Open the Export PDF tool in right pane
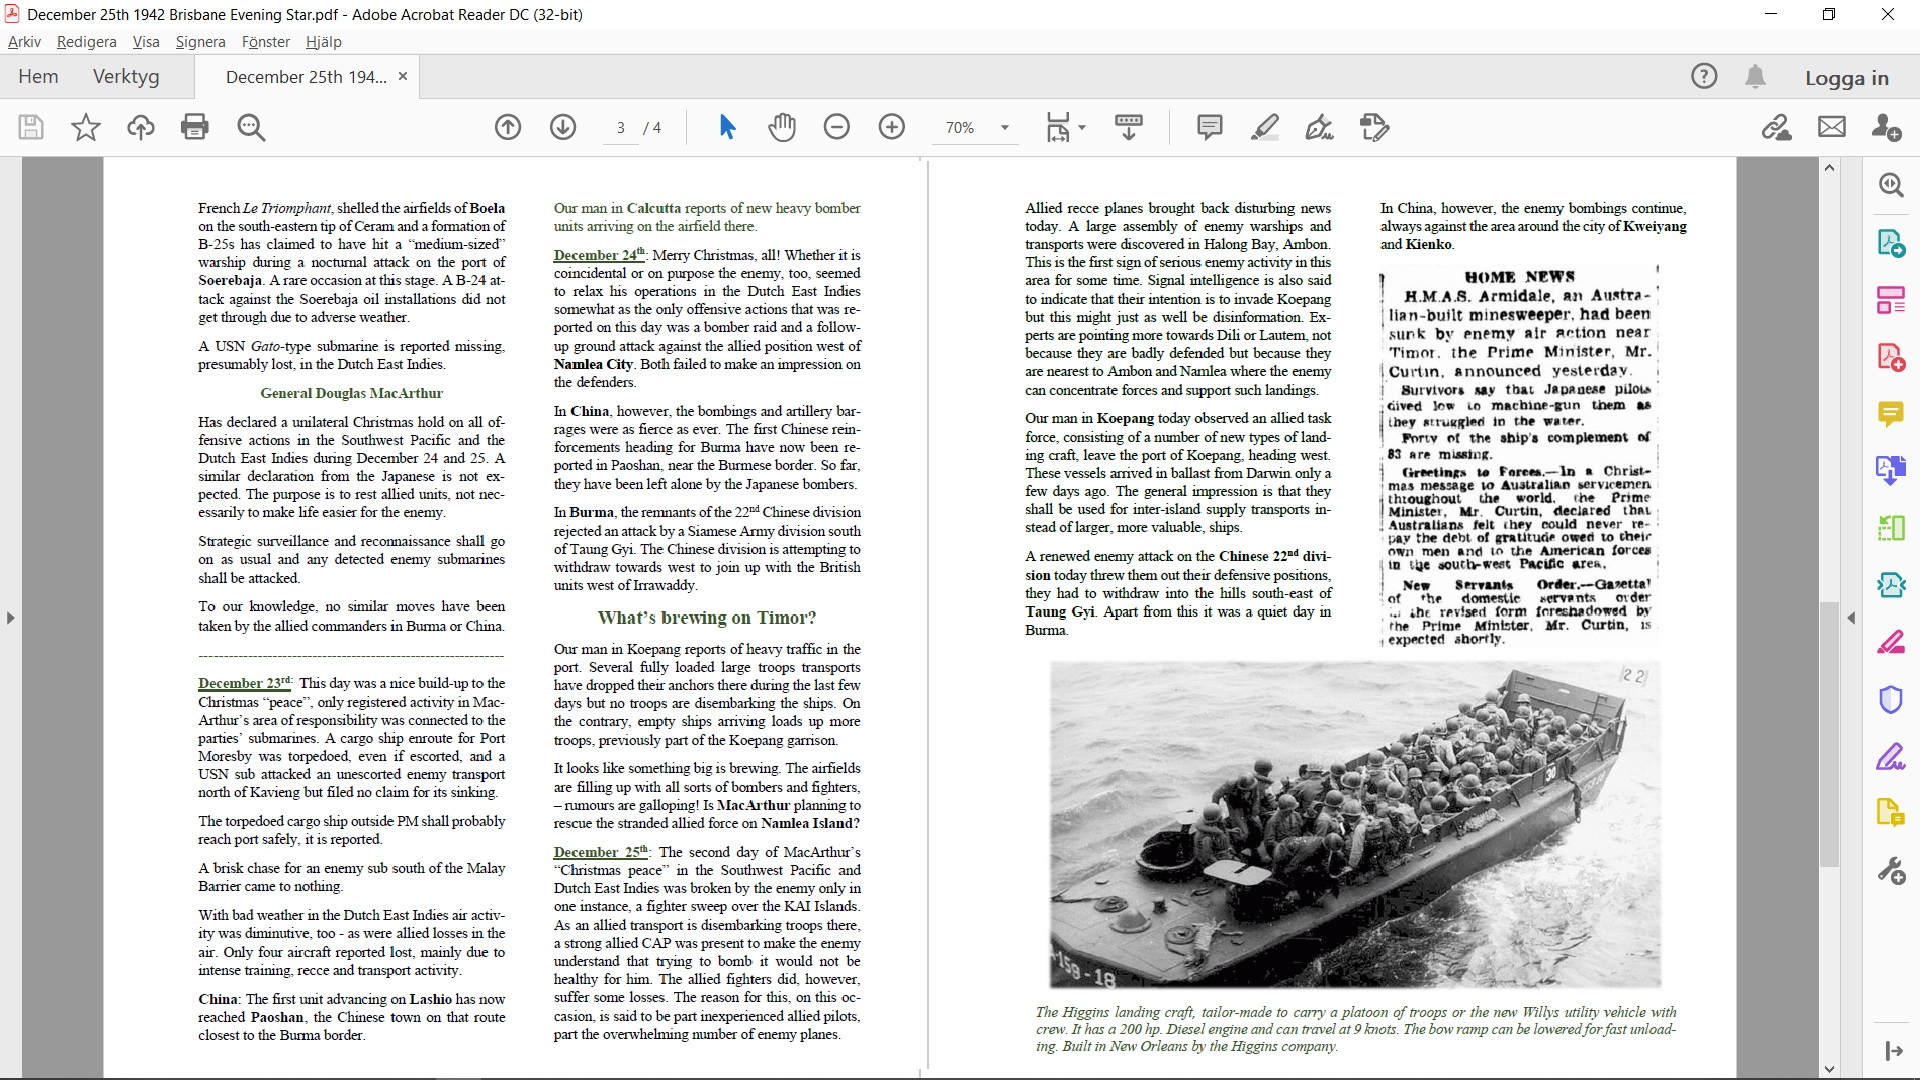Image resolution: width=1920 pixels, height=1080 pixels. click(x=1891, y=243)
